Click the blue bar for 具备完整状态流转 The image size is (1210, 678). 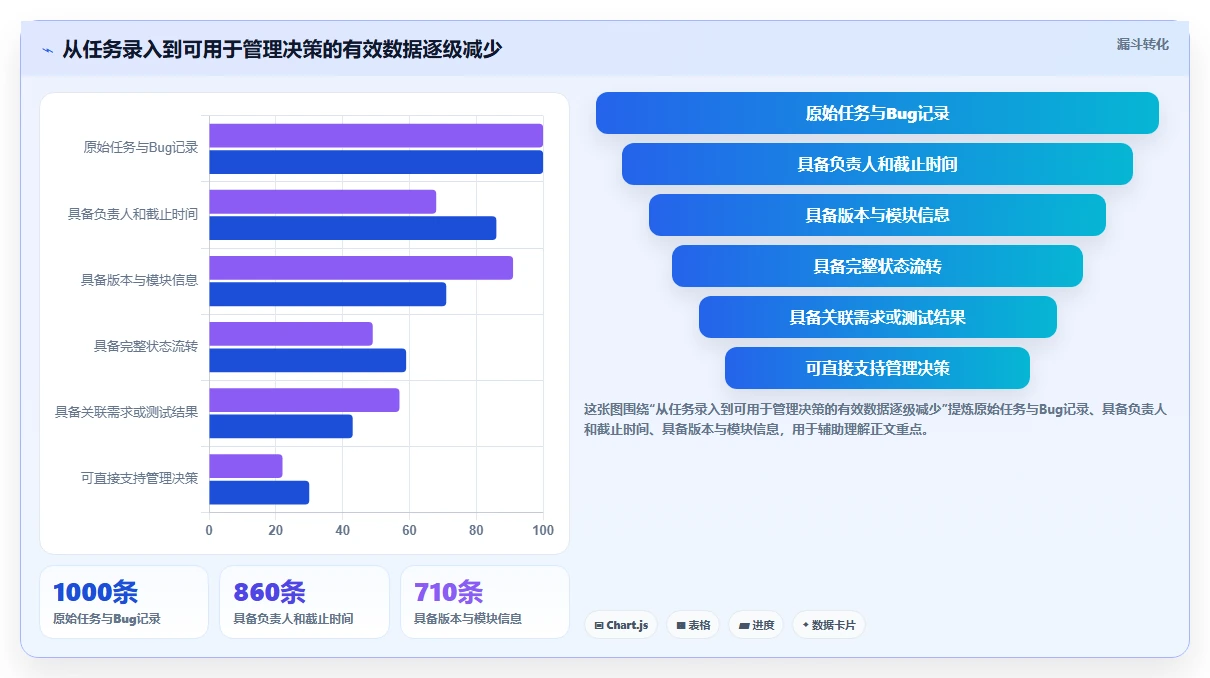(x=307, y=360)
